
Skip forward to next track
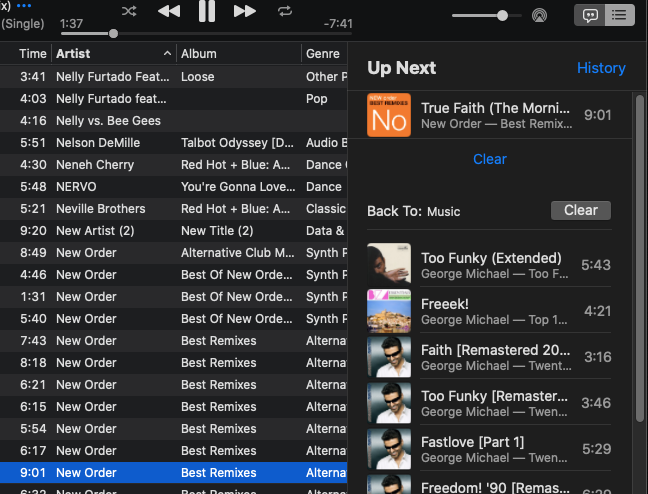click(x=245, y=11)
